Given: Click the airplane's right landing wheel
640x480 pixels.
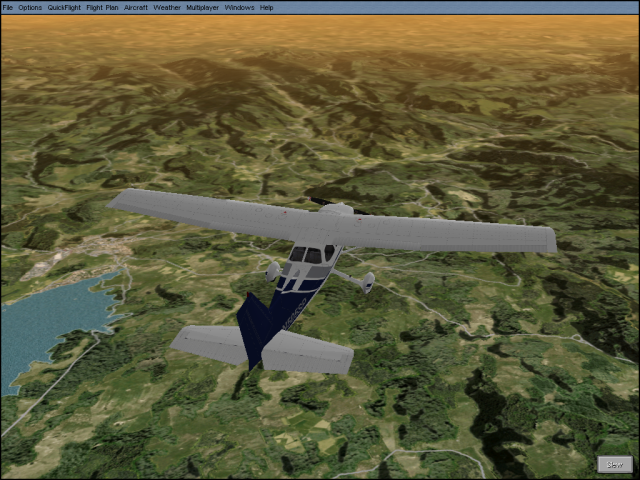Looking at the screenshot, I should (367, 283).
